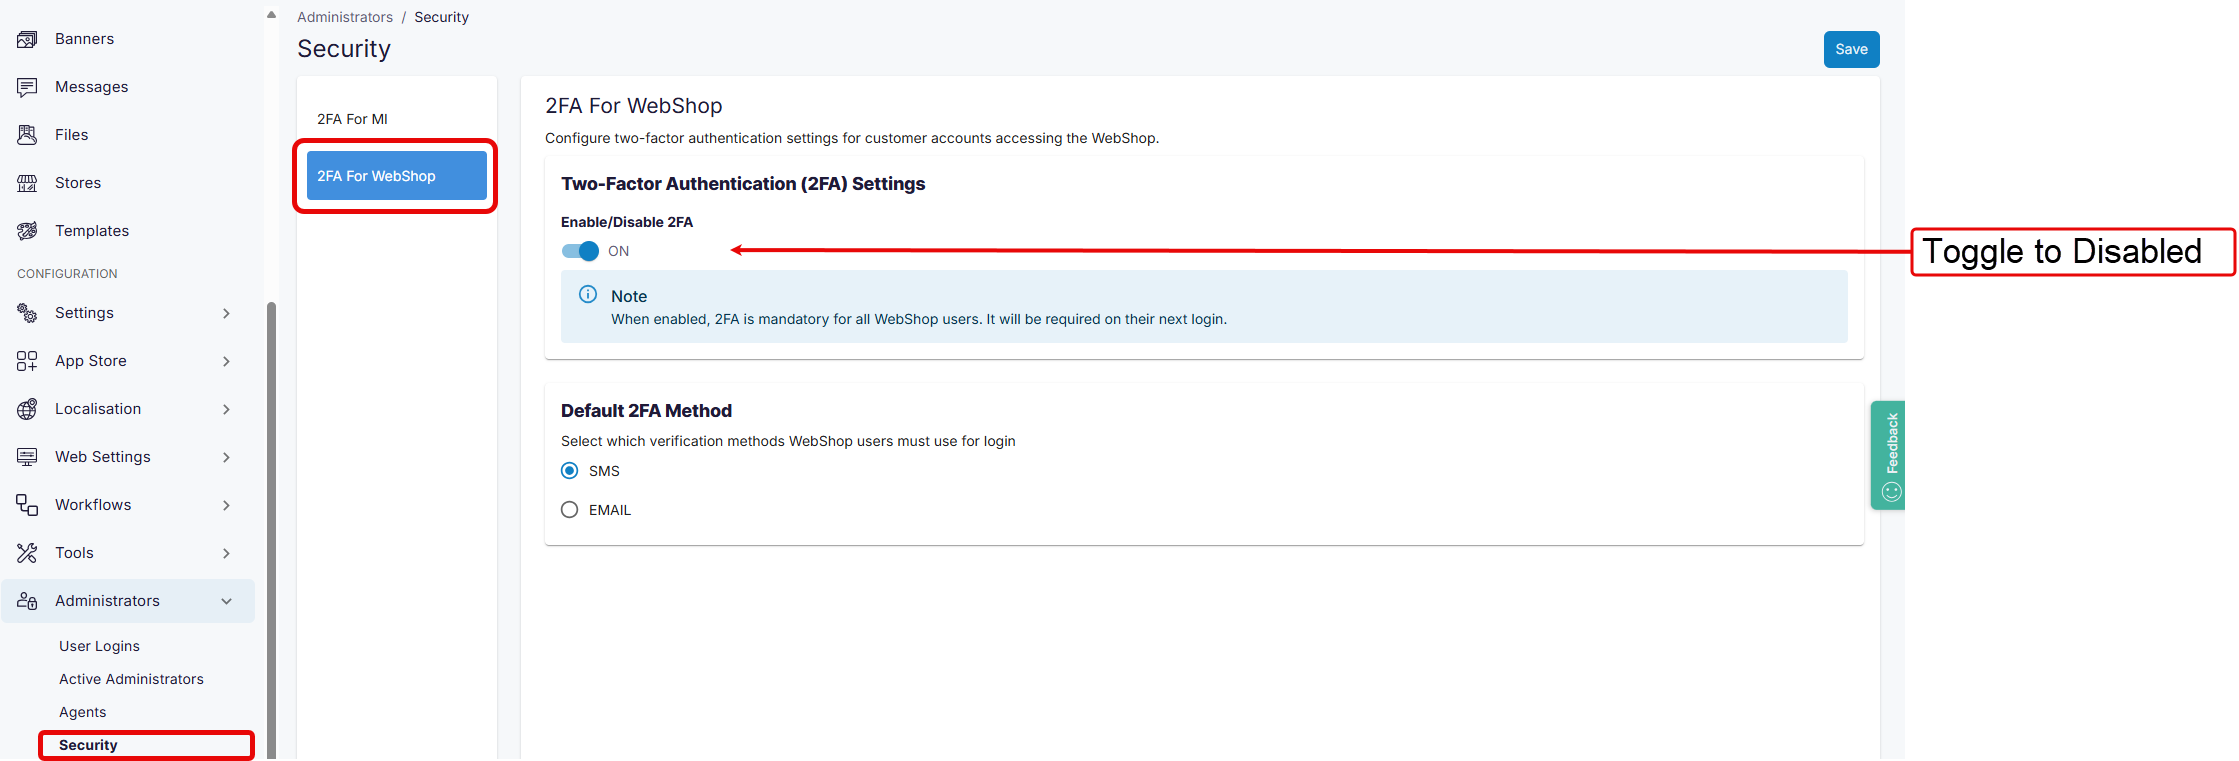Open the Feedback side tab
Viewport: 2239px width, 761px height.
[x=1888, y=455]
